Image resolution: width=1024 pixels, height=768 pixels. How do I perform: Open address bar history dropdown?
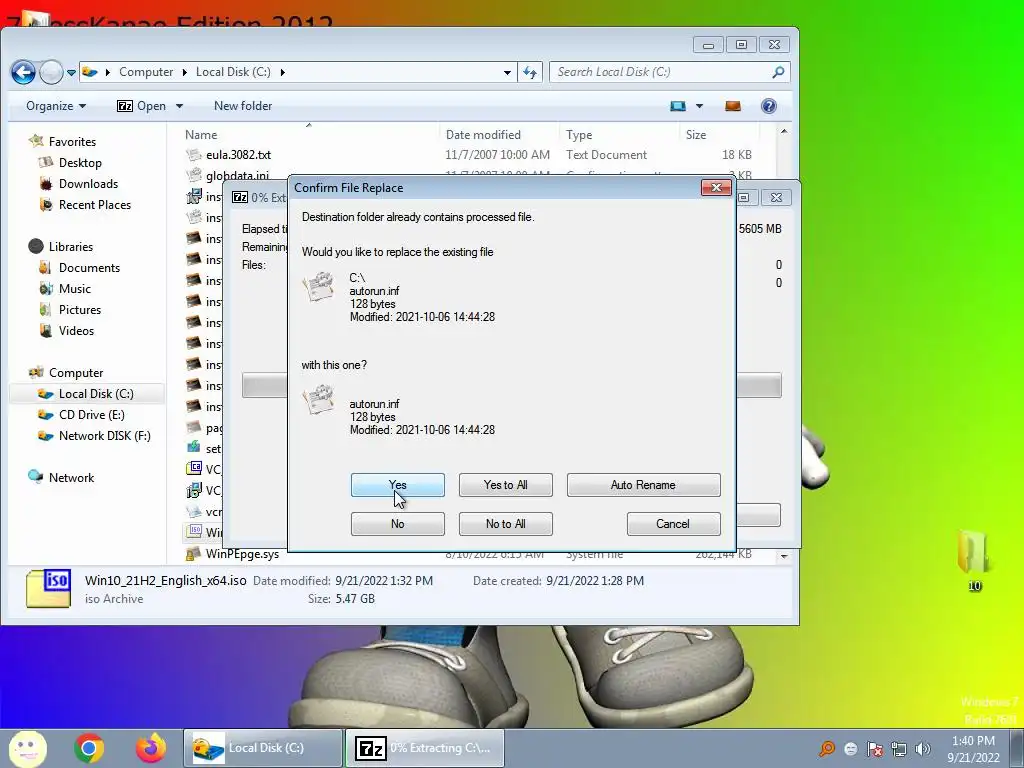507,72
